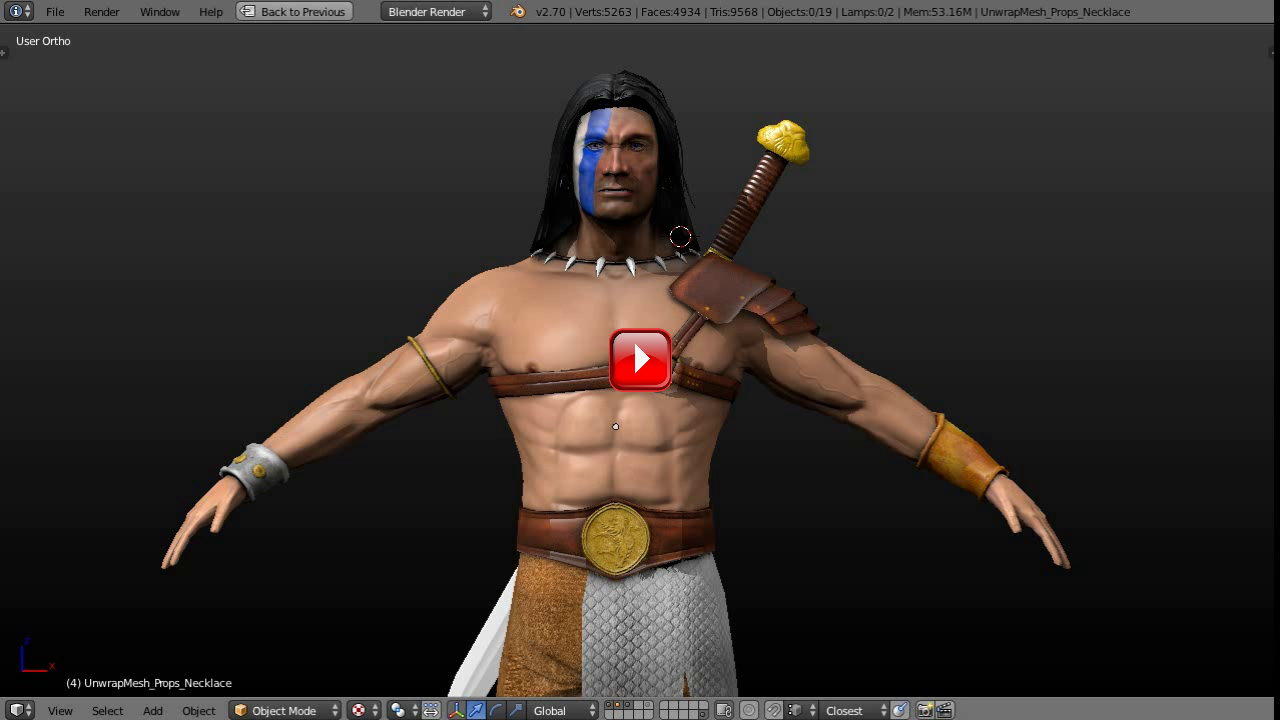Image resolution: width=1280 pixels, height=720 pixels.
Task: Open the Select menu in 3D viewport
Action: pyautogui.click(x=107, y=711)
